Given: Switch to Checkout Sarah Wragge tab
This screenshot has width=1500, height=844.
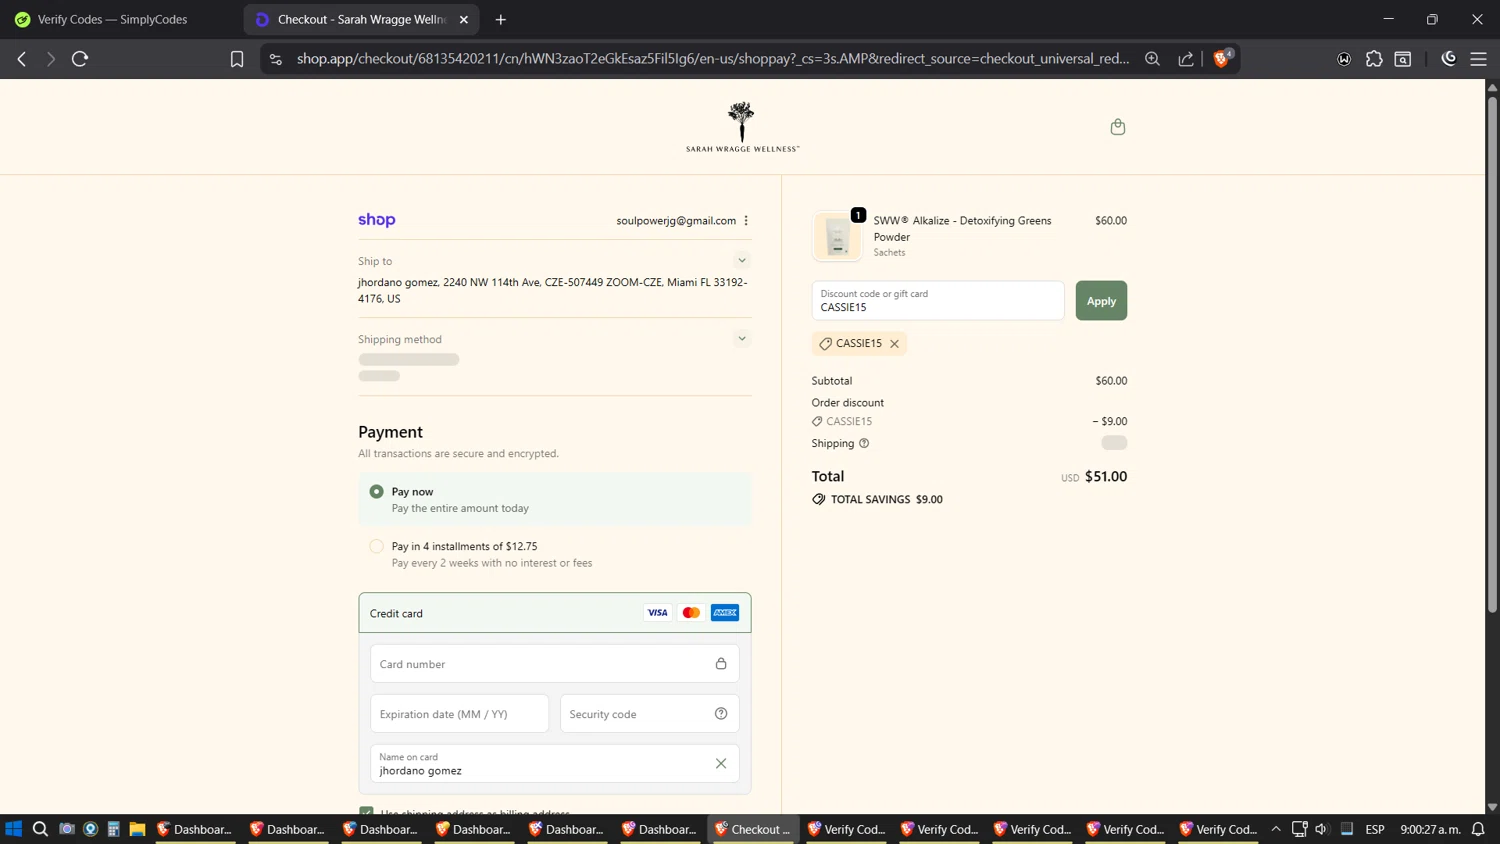Looking at the screenshot, I should pyautogui.click(x=361, y=19).
